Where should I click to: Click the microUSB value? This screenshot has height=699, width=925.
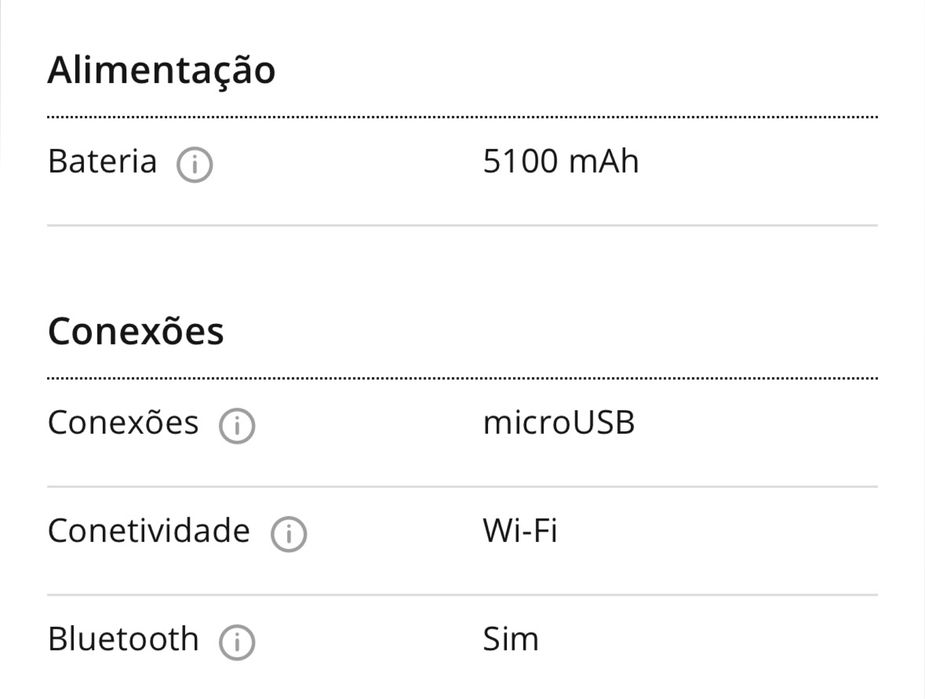tap(558, 423)
